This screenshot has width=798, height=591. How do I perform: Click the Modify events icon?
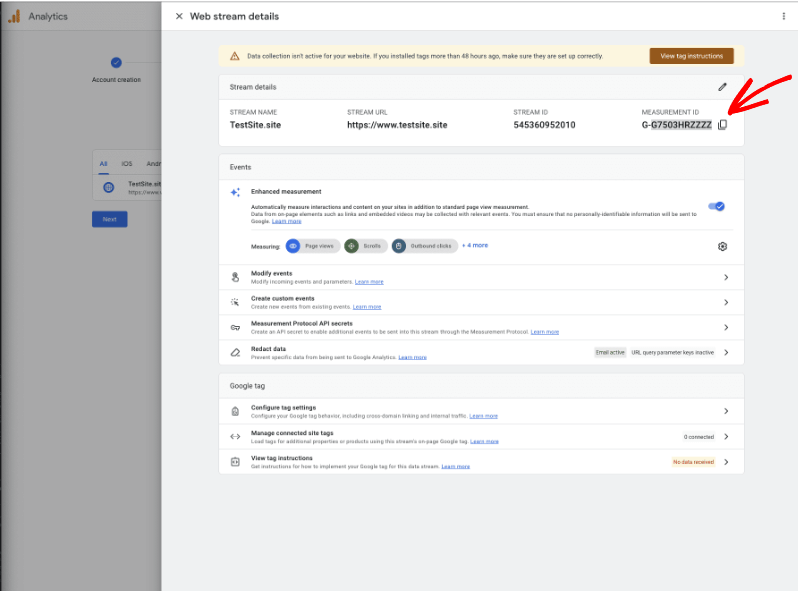(235, 277)
